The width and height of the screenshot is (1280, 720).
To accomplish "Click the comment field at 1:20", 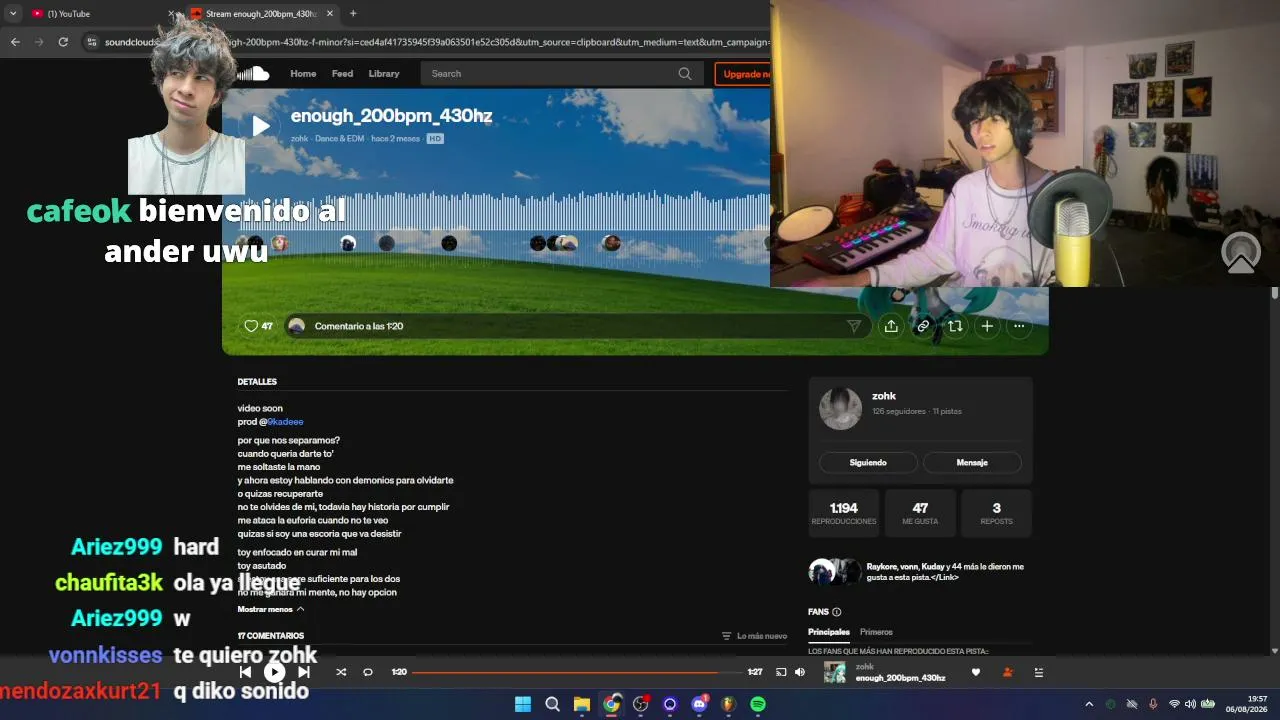I will pos(577,326).
